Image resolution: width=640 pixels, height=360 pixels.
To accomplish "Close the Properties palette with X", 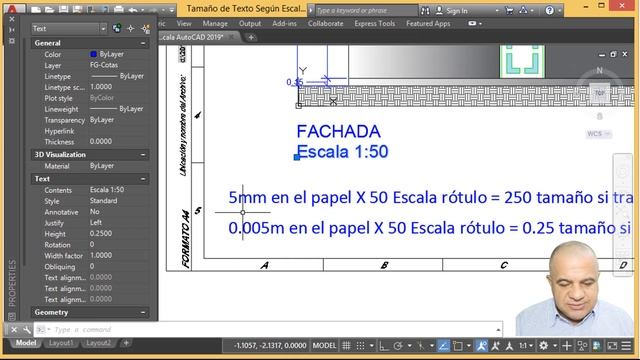I will [x=12, y=19].
